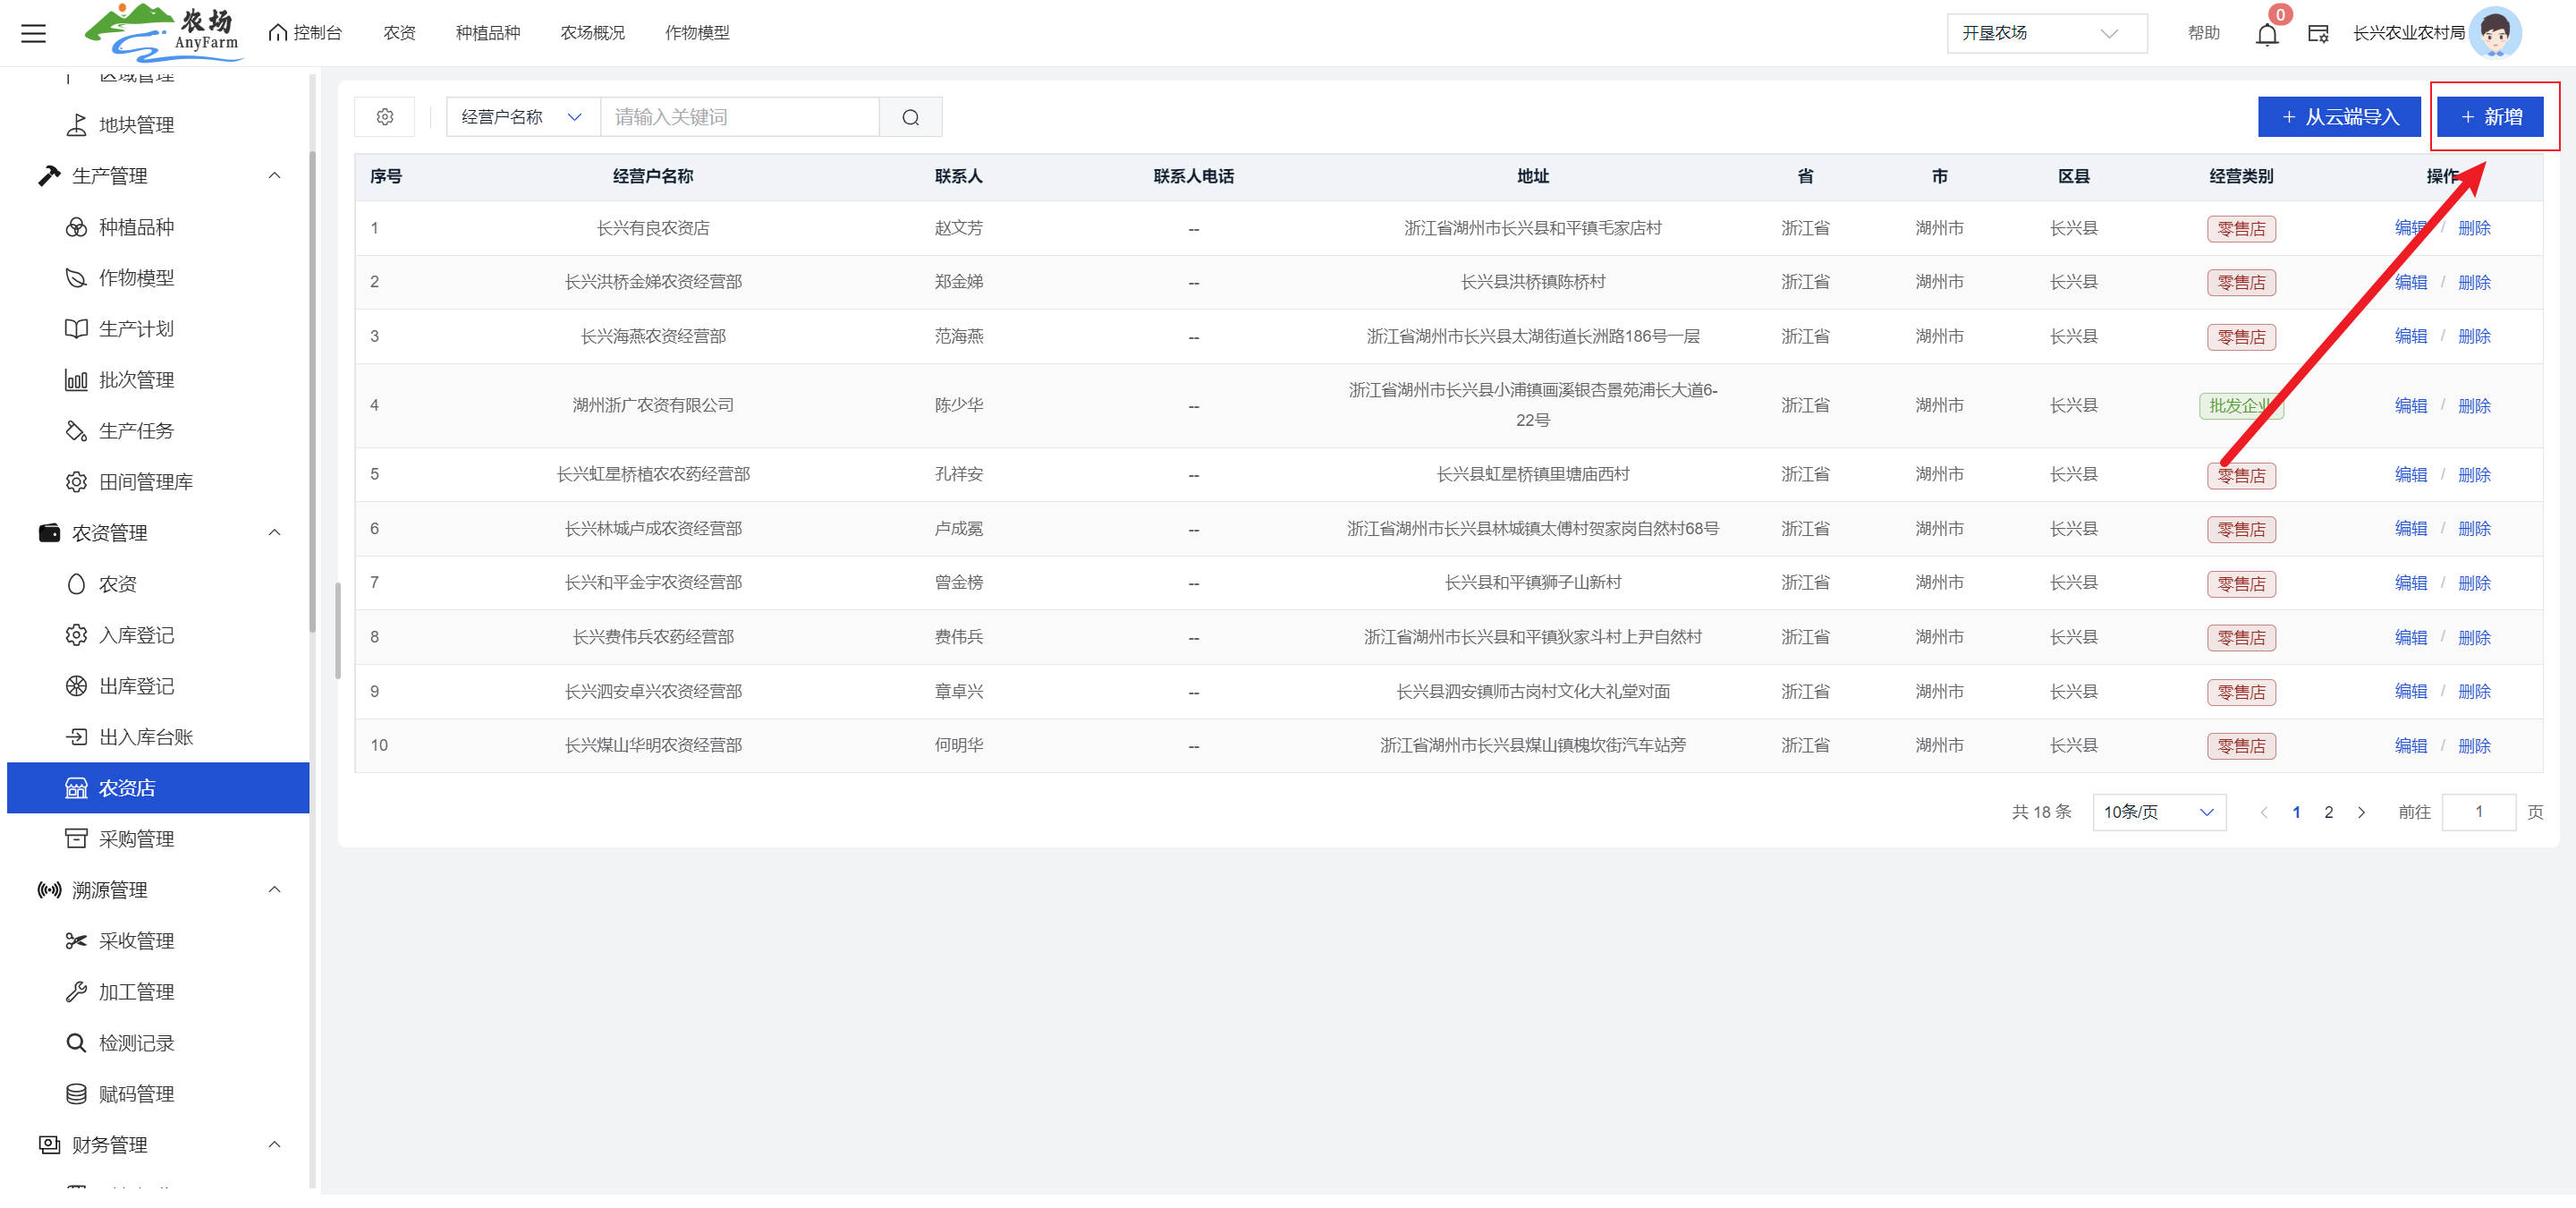This screenshot has height=1208, width=2576.
Task: Open 农场概况 in top navigation
Action: [592, 33]
